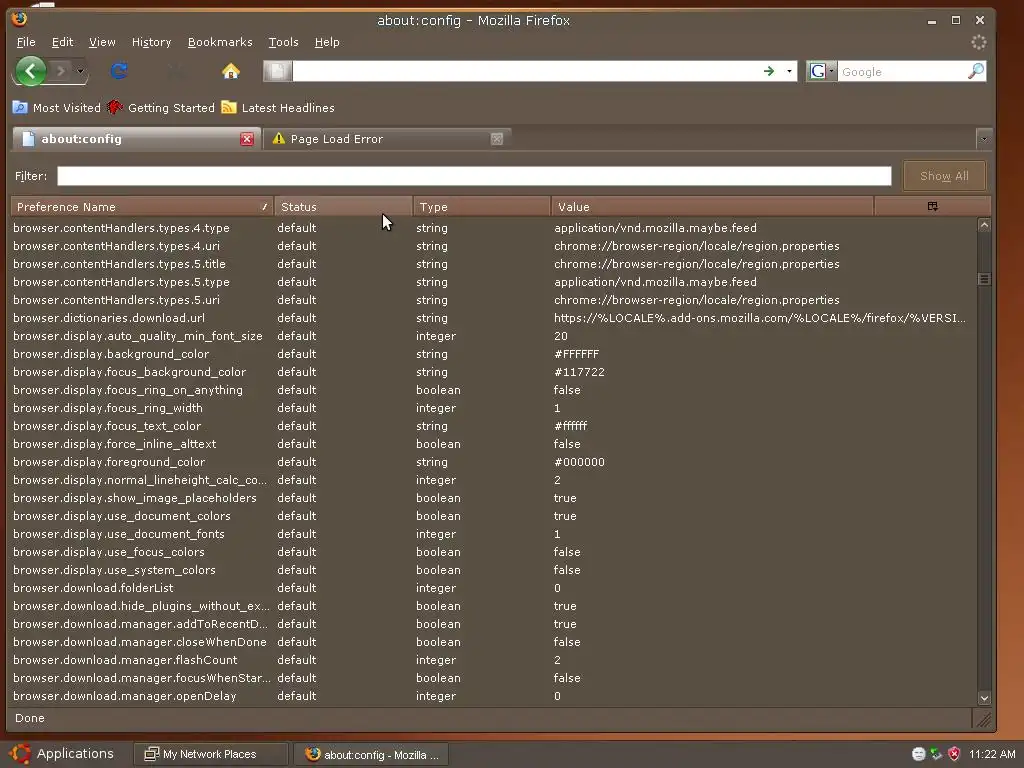1024x768 pixels.
Task: Open the column picker icon
Action: click(933, 207)
